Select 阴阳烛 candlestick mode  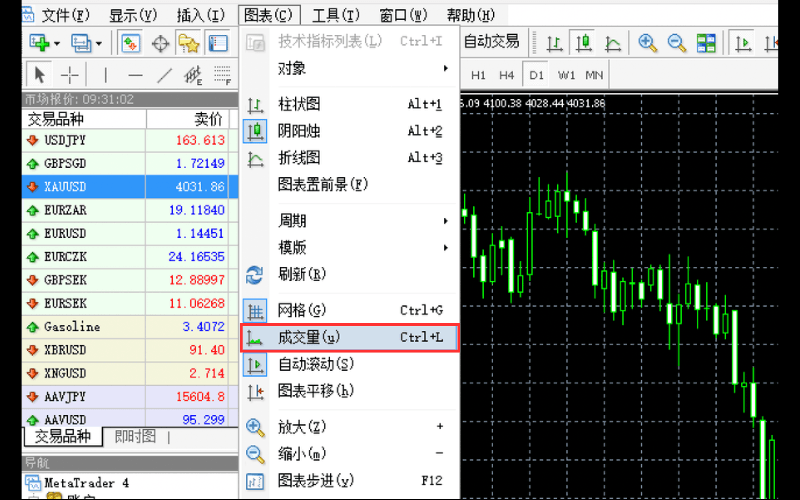(349, 131)
